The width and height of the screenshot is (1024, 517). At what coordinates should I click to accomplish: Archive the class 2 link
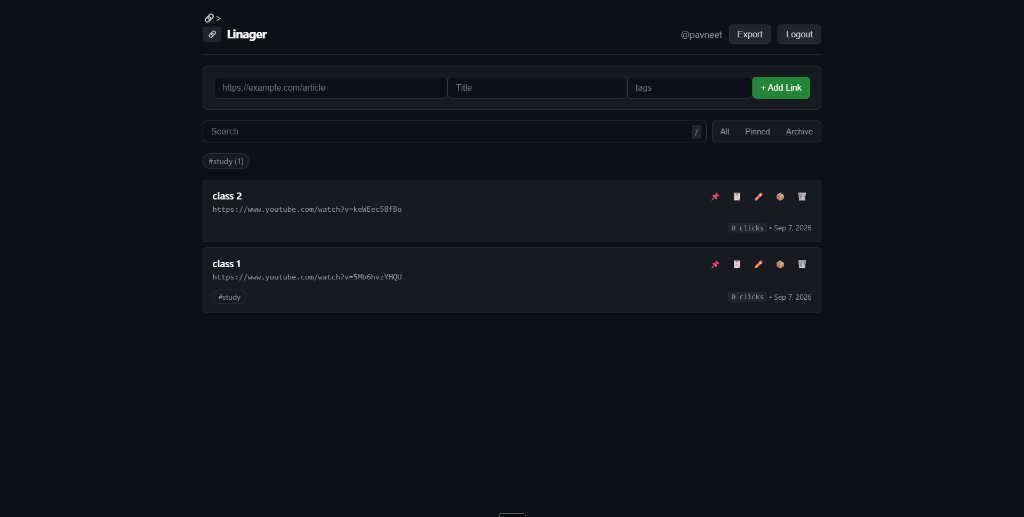[x=780, y=196]
